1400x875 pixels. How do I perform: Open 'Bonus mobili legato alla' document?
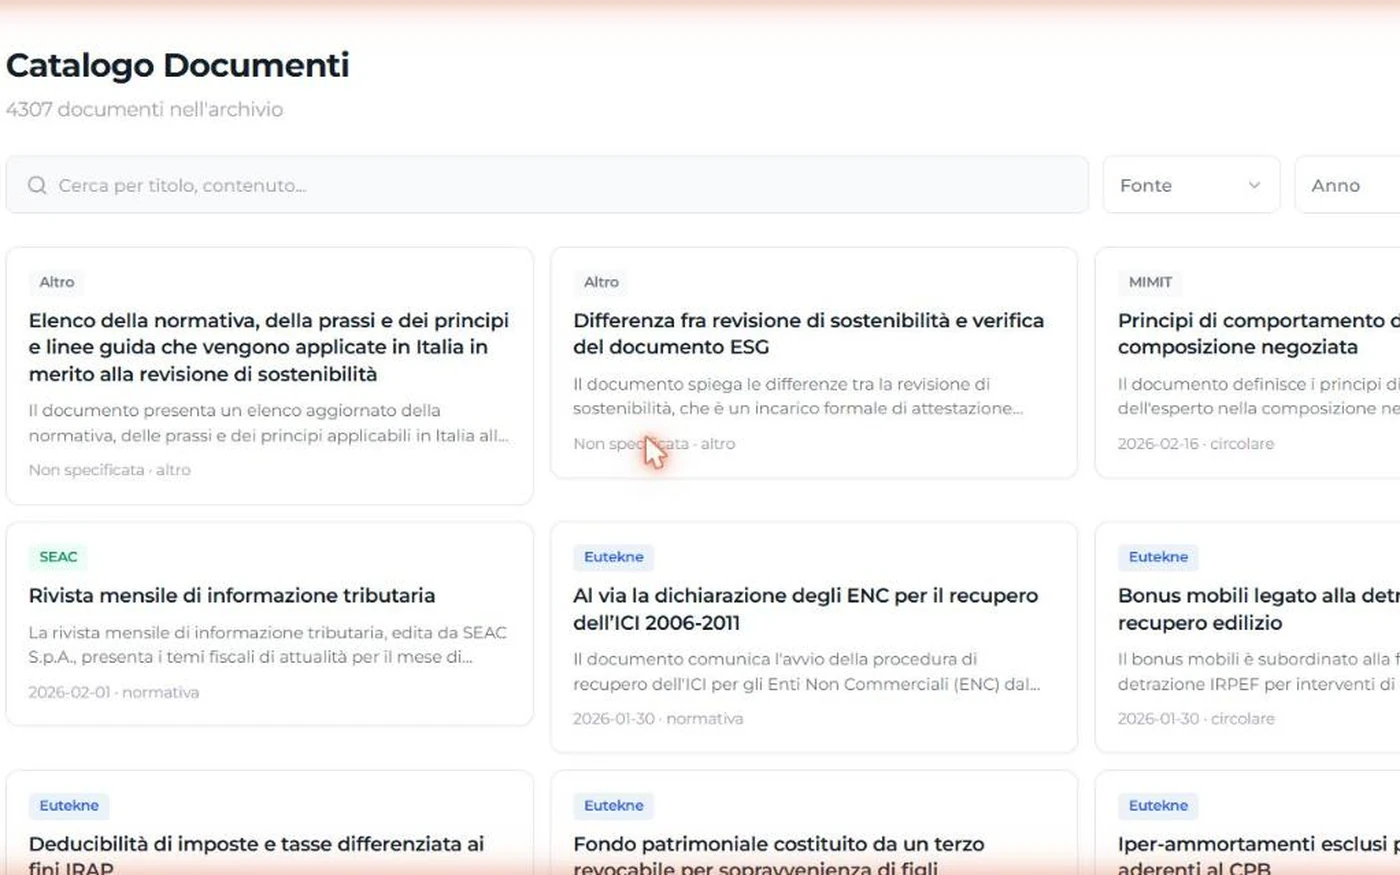click(x=1248, y=637)
